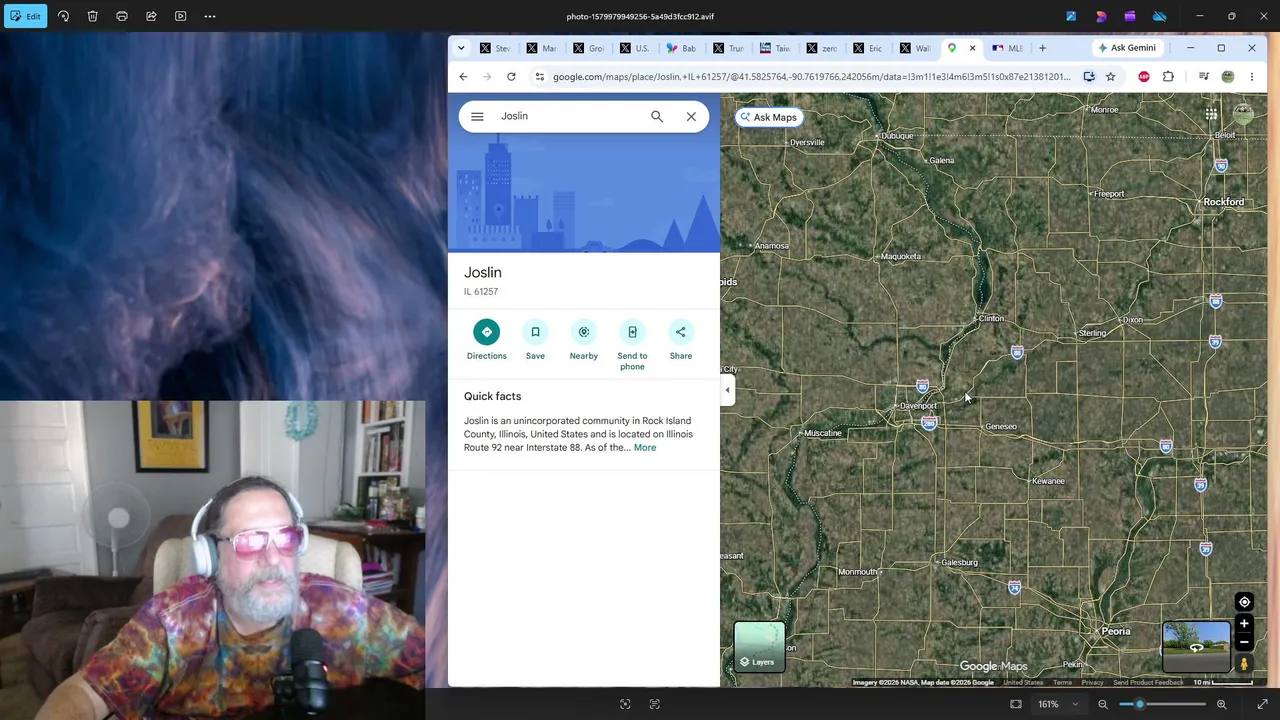
Task: Open the Google apps grid on the map
Action: click(1211, 115)
